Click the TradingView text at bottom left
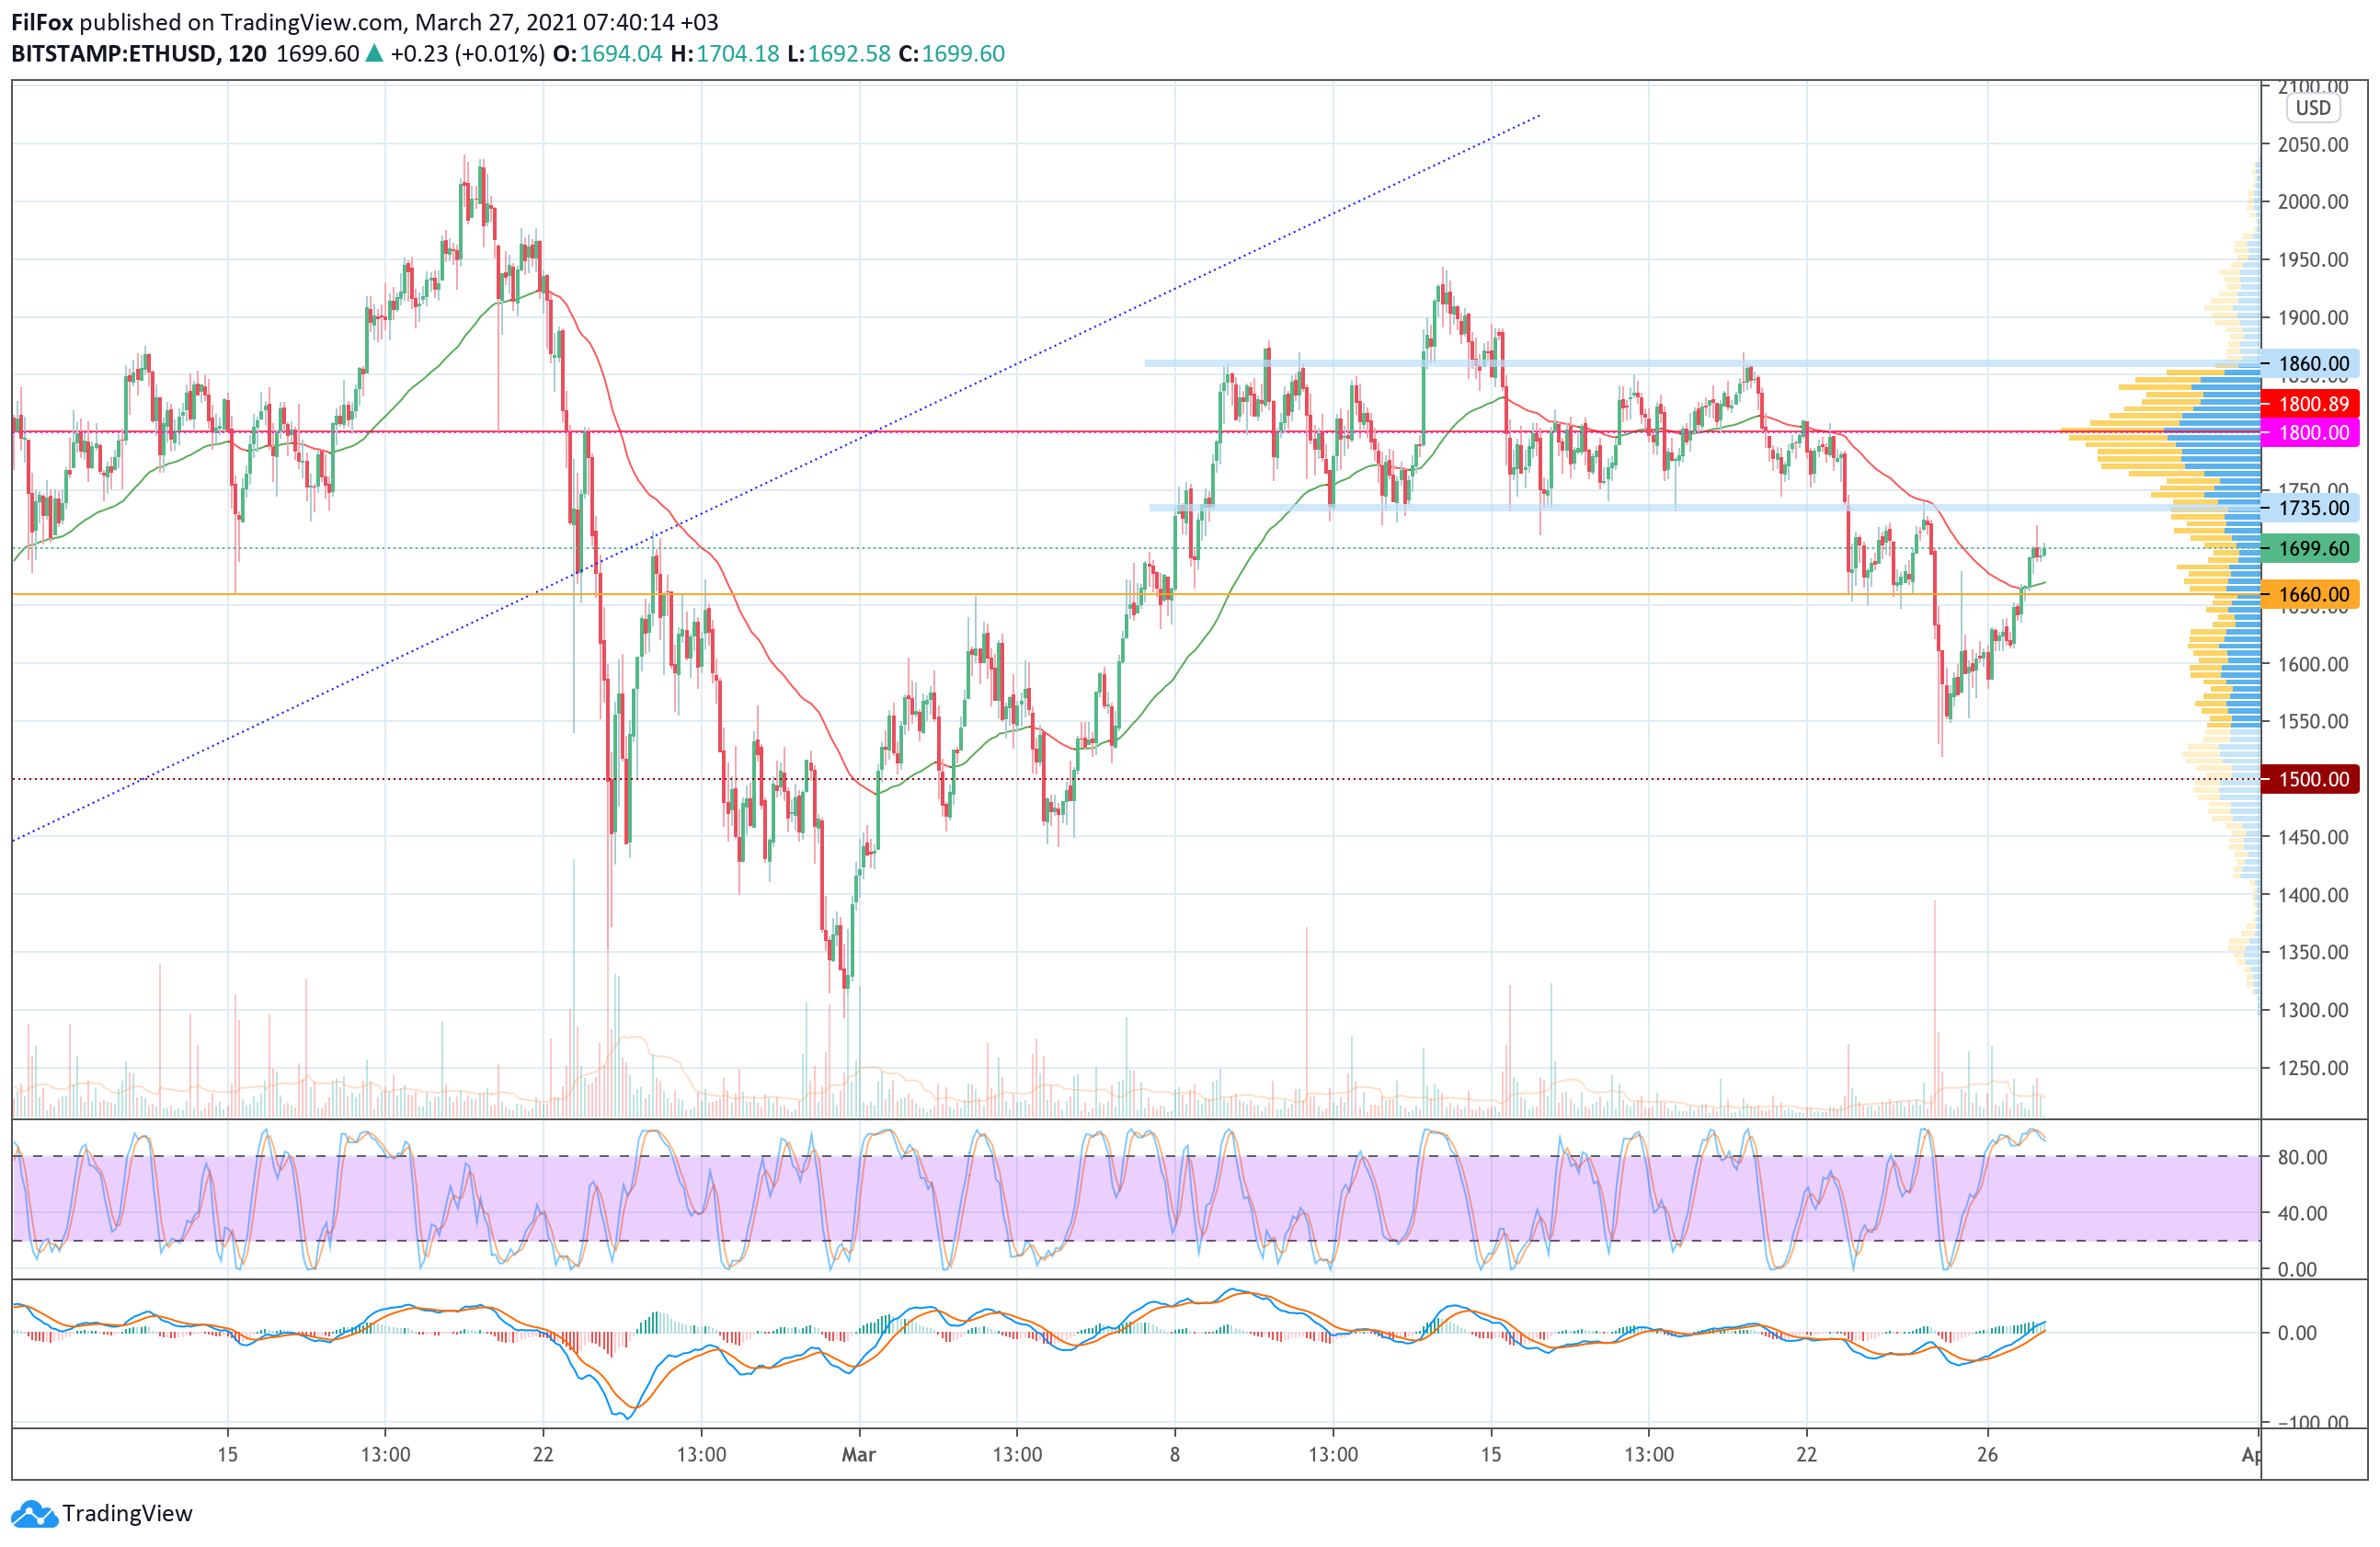This screenshot has width=2380, height=1547. pyautogui.click(x=127, y=1514)
